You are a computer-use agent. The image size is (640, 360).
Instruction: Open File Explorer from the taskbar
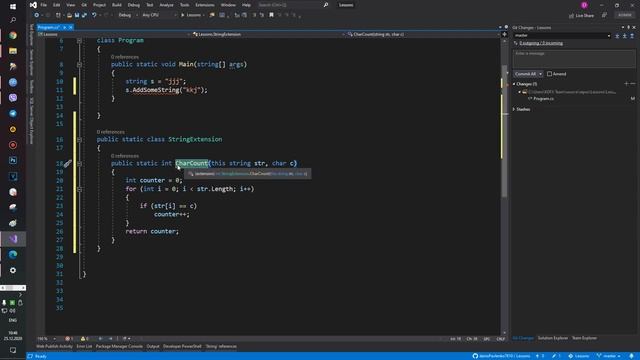[13, 51]
